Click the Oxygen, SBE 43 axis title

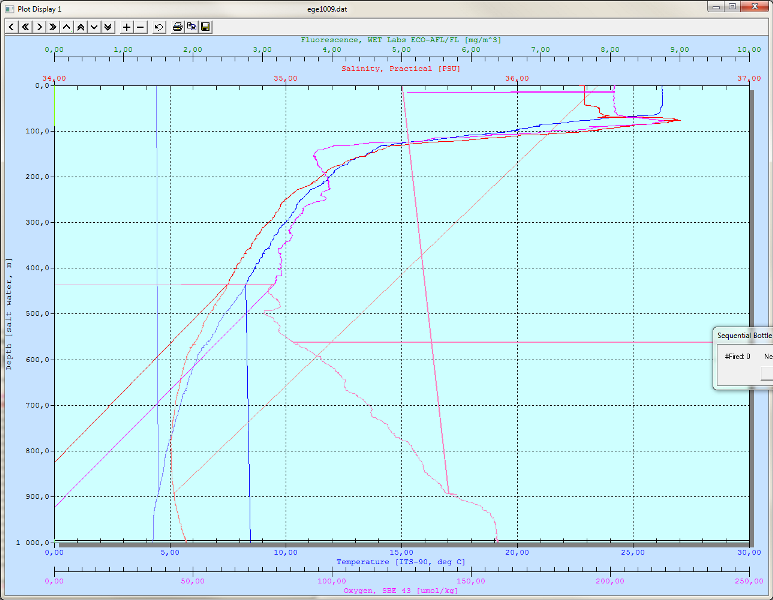coord(401,590)
